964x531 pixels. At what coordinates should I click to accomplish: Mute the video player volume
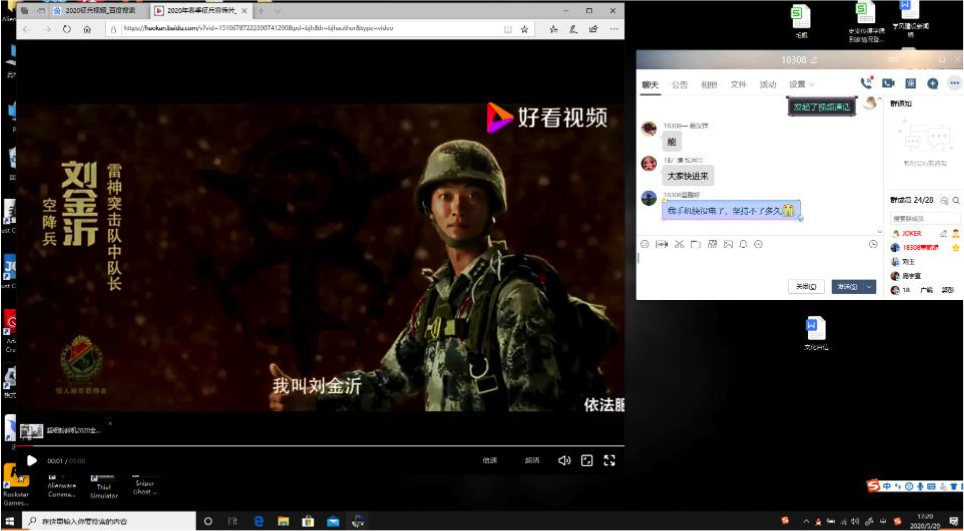pos(564,460)
